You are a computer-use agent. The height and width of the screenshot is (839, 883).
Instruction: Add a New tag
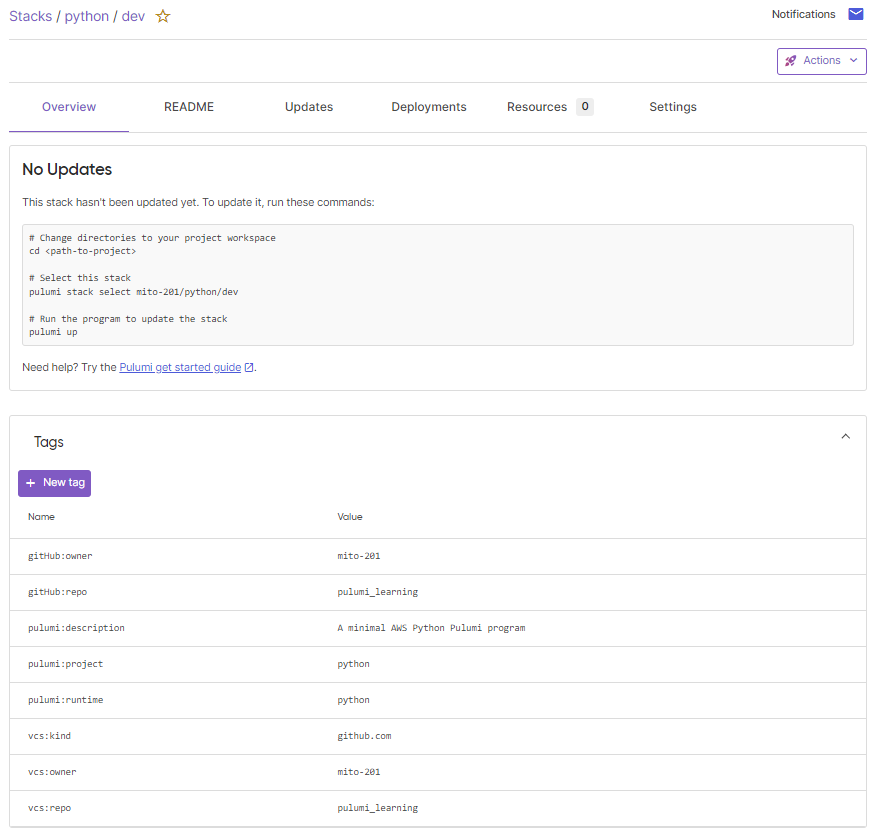pyautogui.click(x=55, y=483)
